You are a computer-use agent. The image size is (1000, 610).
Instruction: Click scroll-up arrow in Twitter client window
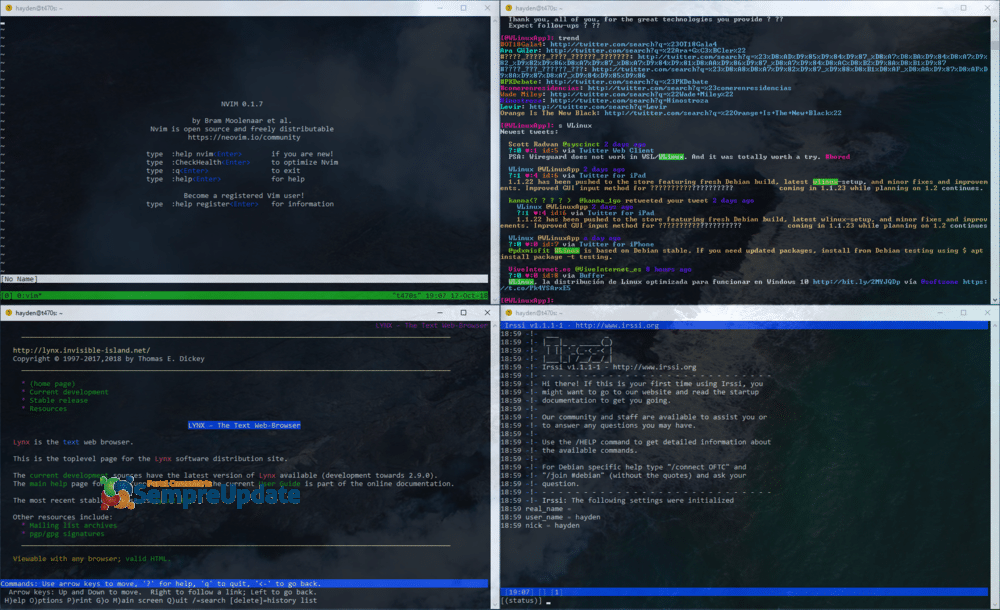[995, 20]
